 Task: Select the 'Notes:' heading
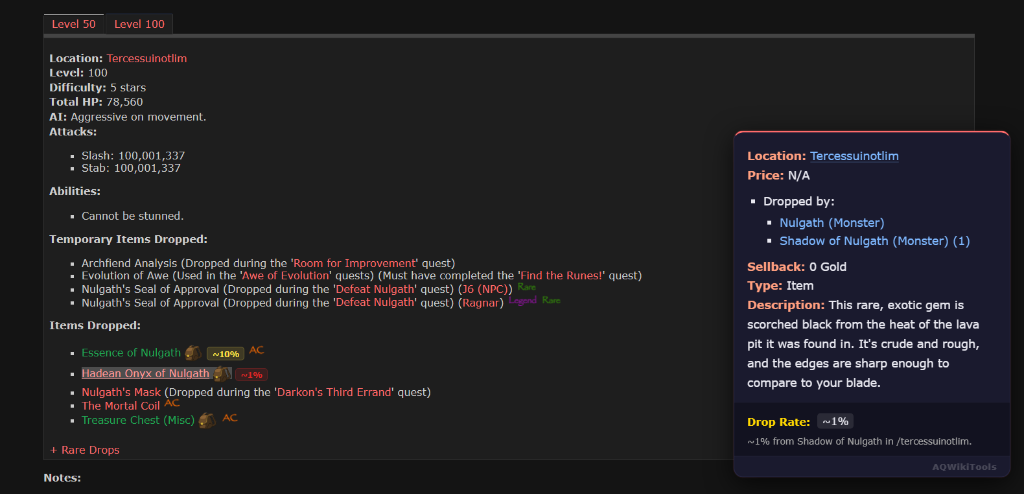[x=62, y=478]
